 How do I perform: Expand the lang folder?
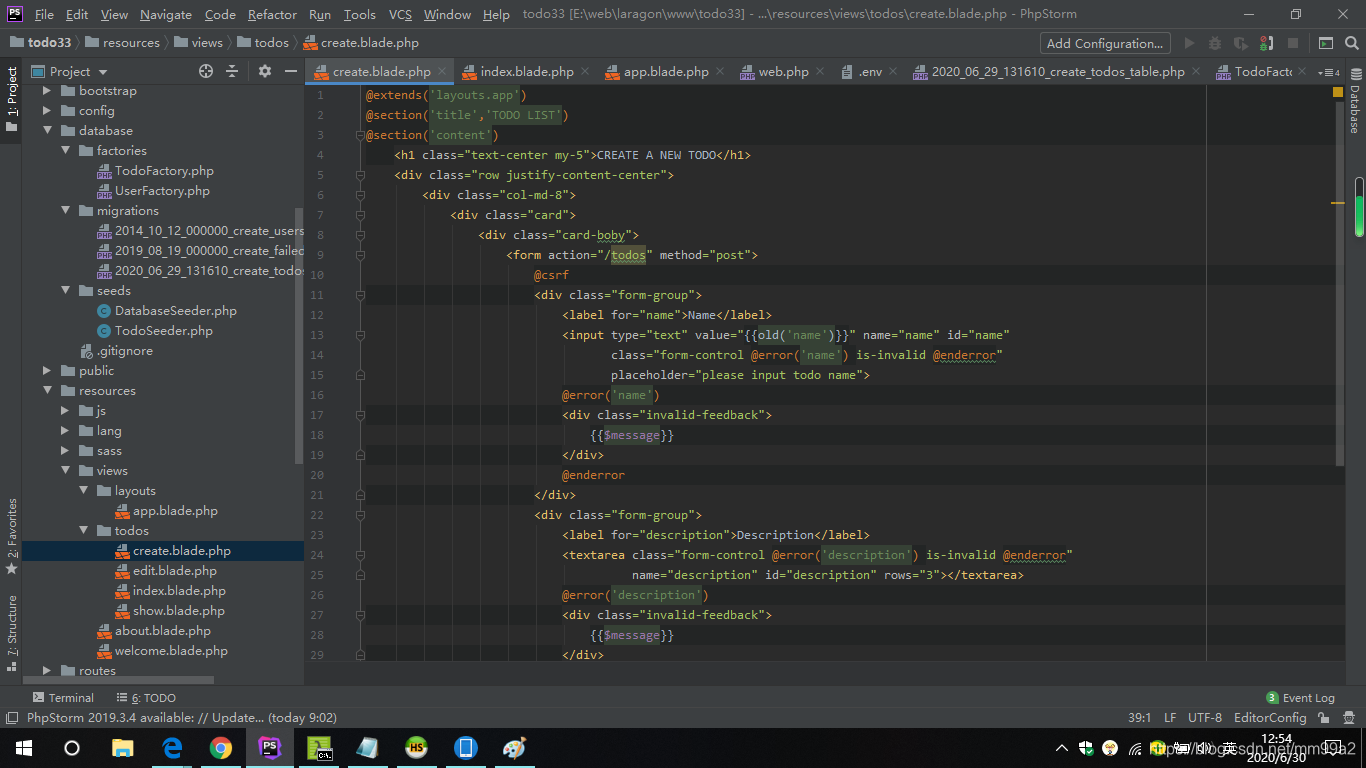(x=65, y=431)
